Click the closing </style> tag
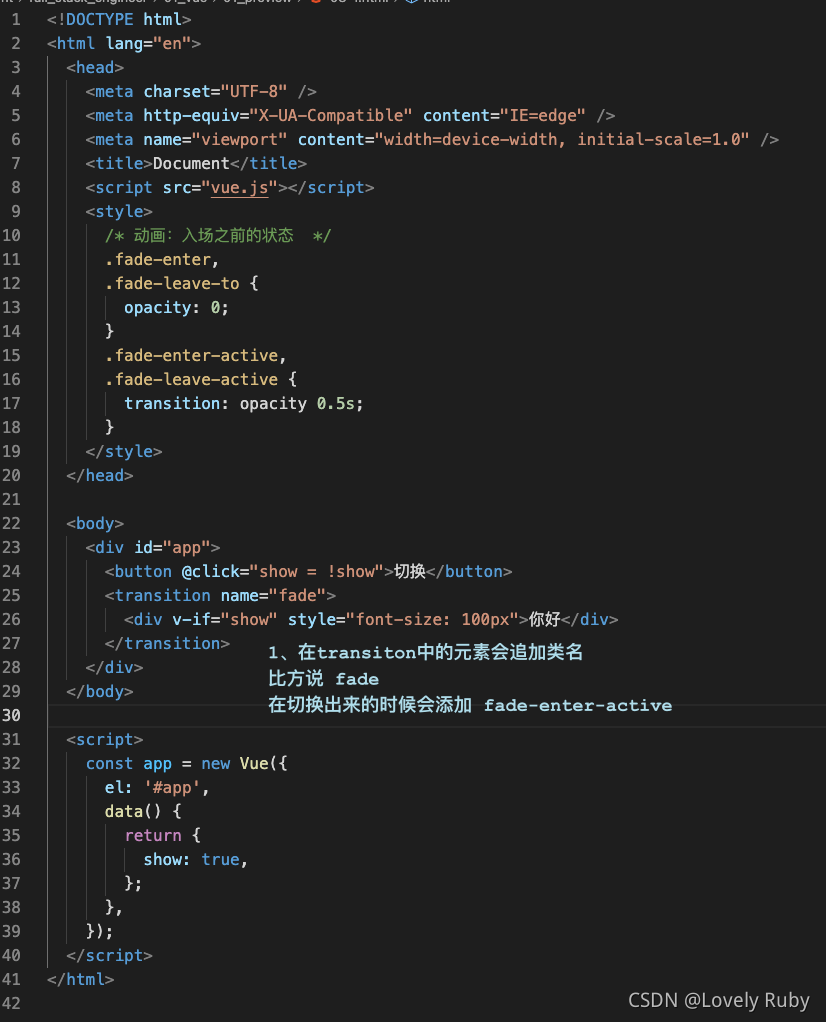Image resolution: width=826 pixels, height=1022 pixels. tap(124, 452)
